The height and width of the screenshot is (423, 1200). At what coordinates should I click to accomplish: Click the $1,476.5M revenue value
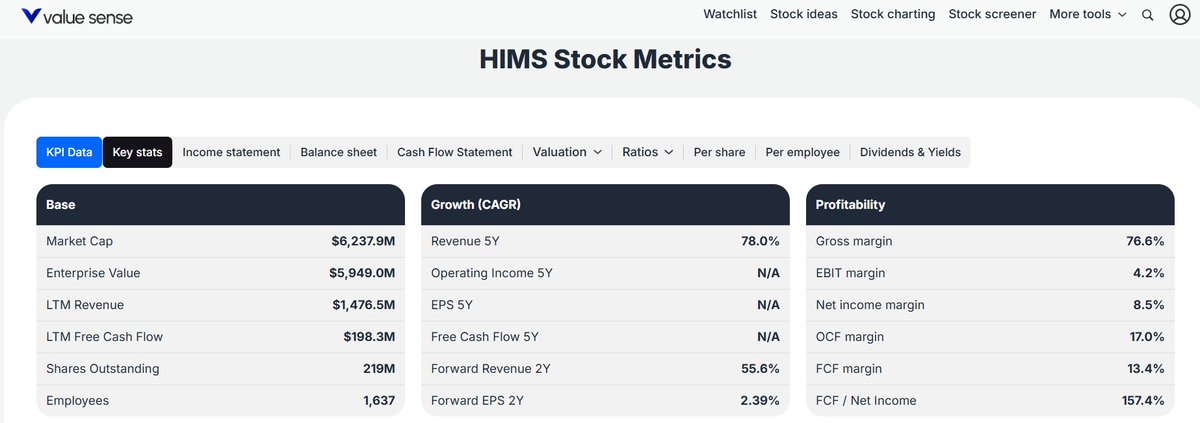pos(364,305)
